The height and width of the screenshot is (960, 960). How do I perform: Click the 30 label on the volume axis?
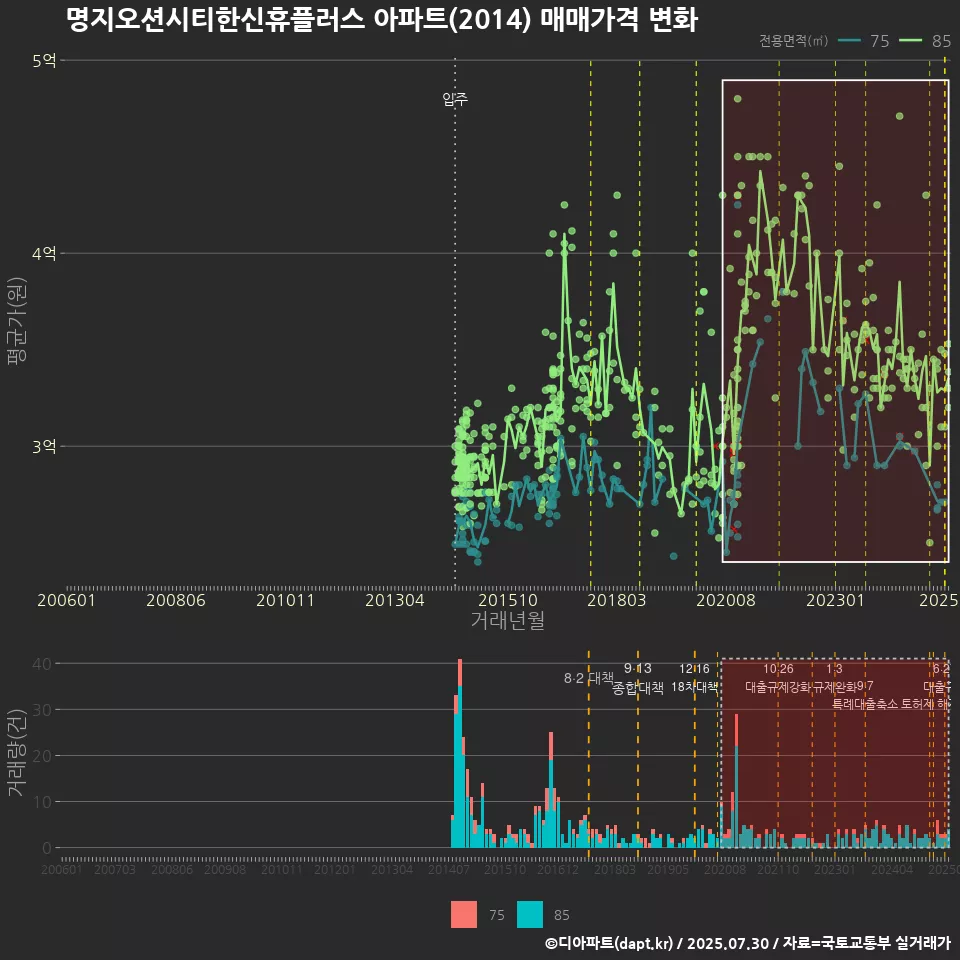coord(42,710)
